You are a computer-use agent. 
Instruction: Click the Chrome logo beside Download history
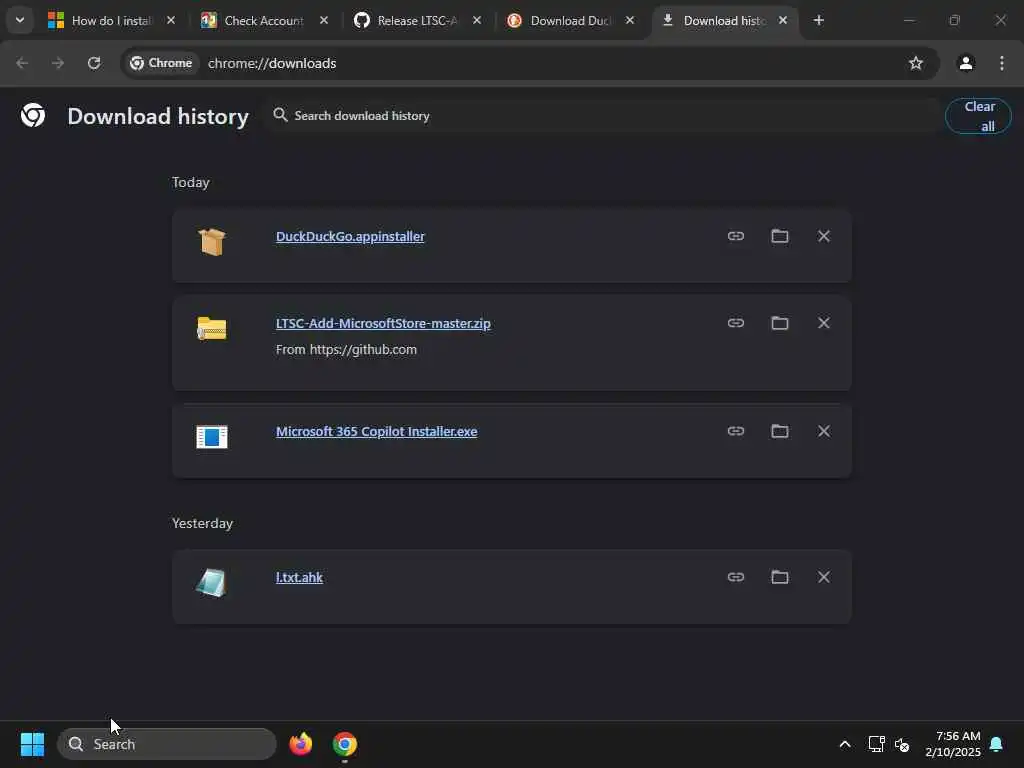click(x=33, y=116)
